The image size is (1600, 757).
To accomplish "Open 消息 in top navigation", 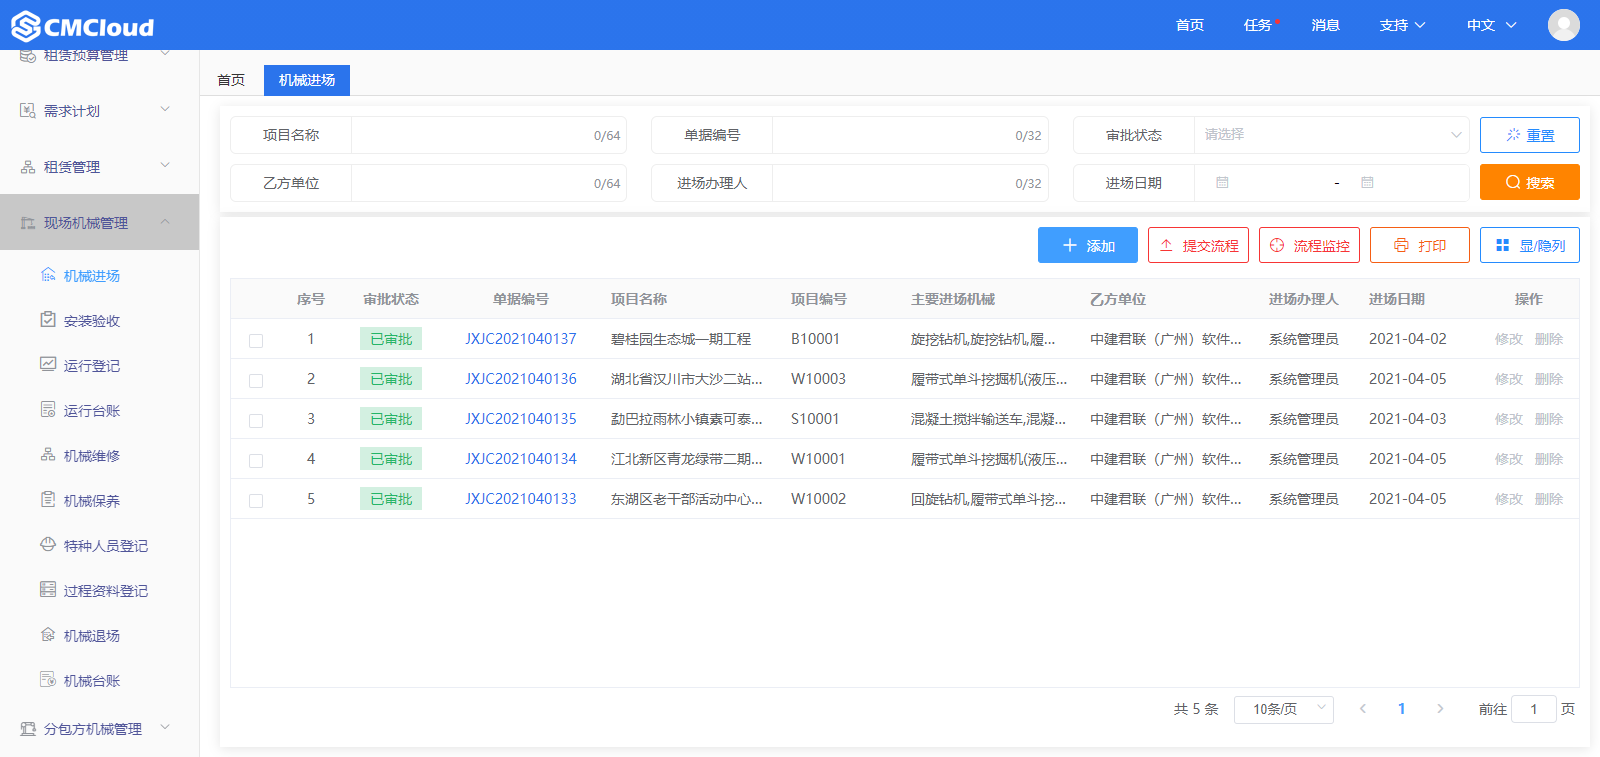I will (1326, 25).
